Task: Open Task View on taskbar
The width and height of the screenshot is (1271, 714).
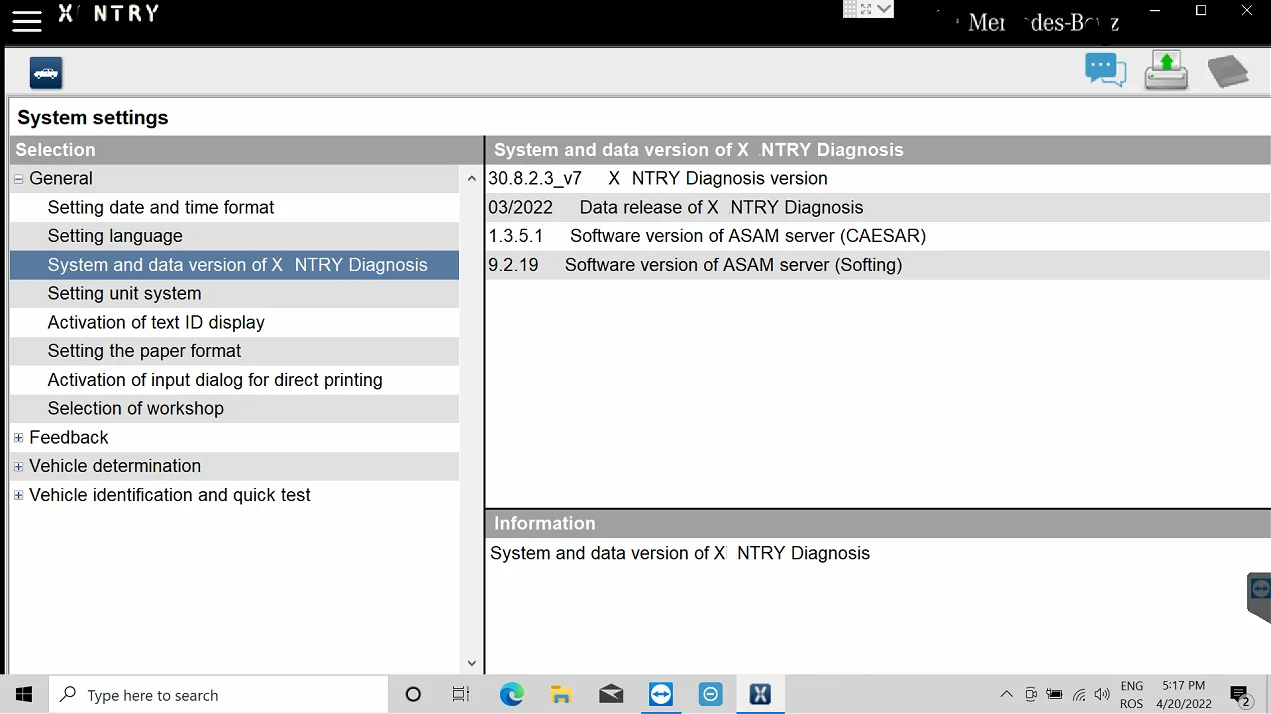Action: (461, 695)
